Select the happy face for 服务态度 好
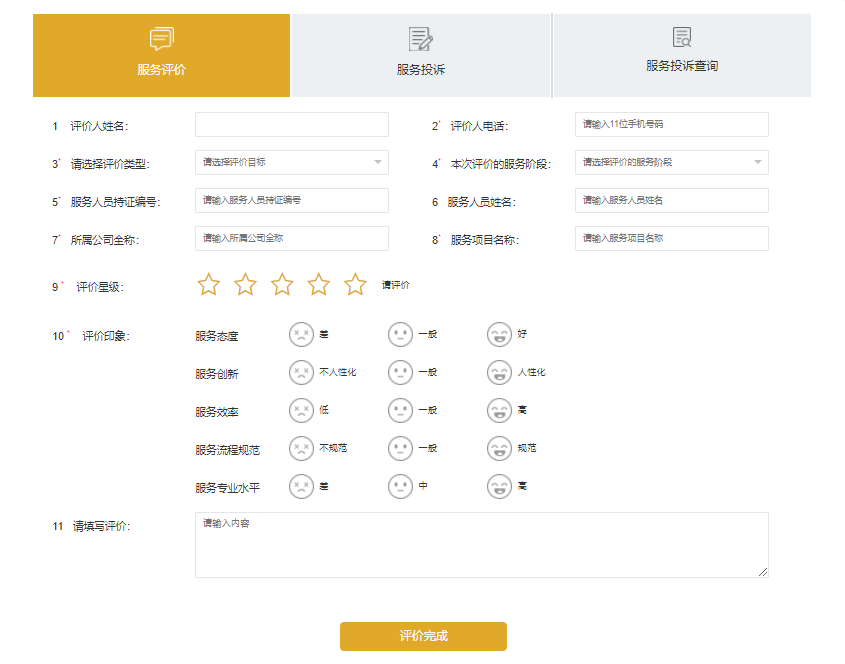Viewport: 845px width, 664px height. click(x=500, y=334)
